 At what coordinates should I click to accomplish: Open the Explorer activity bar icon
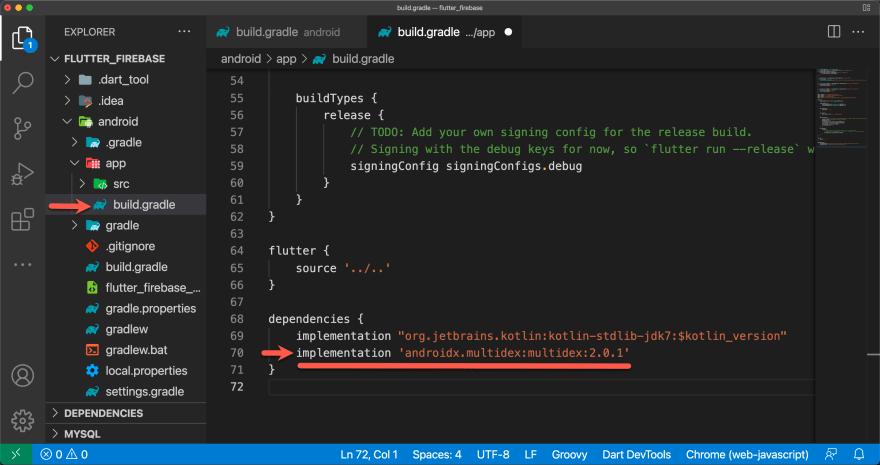(22, 39)
